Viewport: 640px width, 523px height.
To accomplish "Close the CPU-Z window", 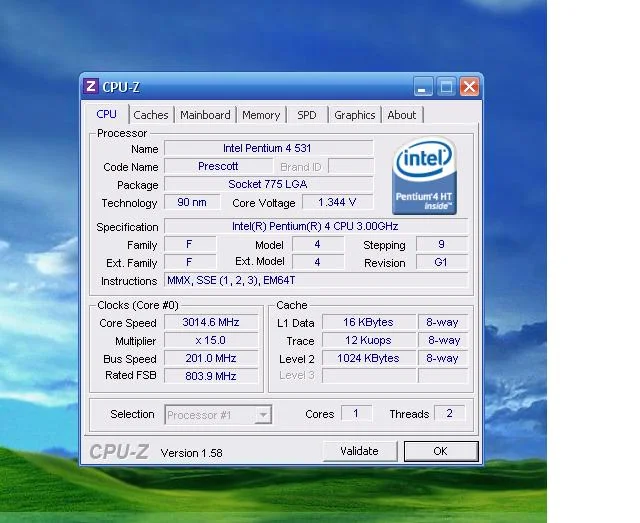I will [469, 87].
